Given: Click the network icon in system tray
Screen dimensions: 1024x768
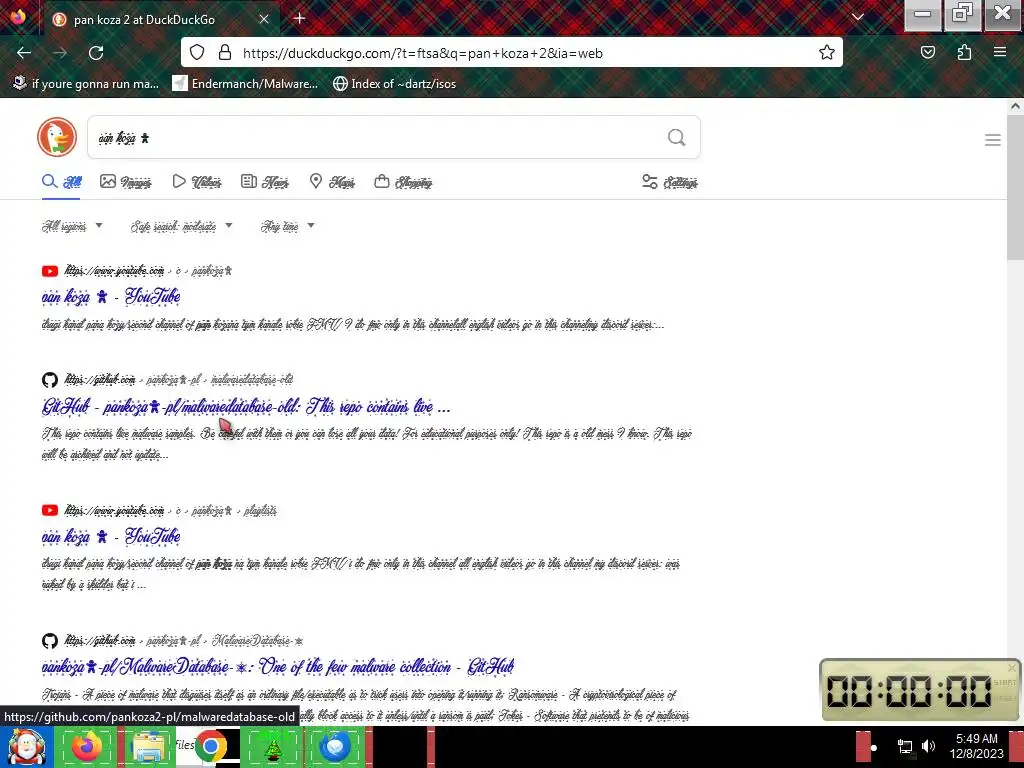Looking at the screenshot, I should pos(904,746).
